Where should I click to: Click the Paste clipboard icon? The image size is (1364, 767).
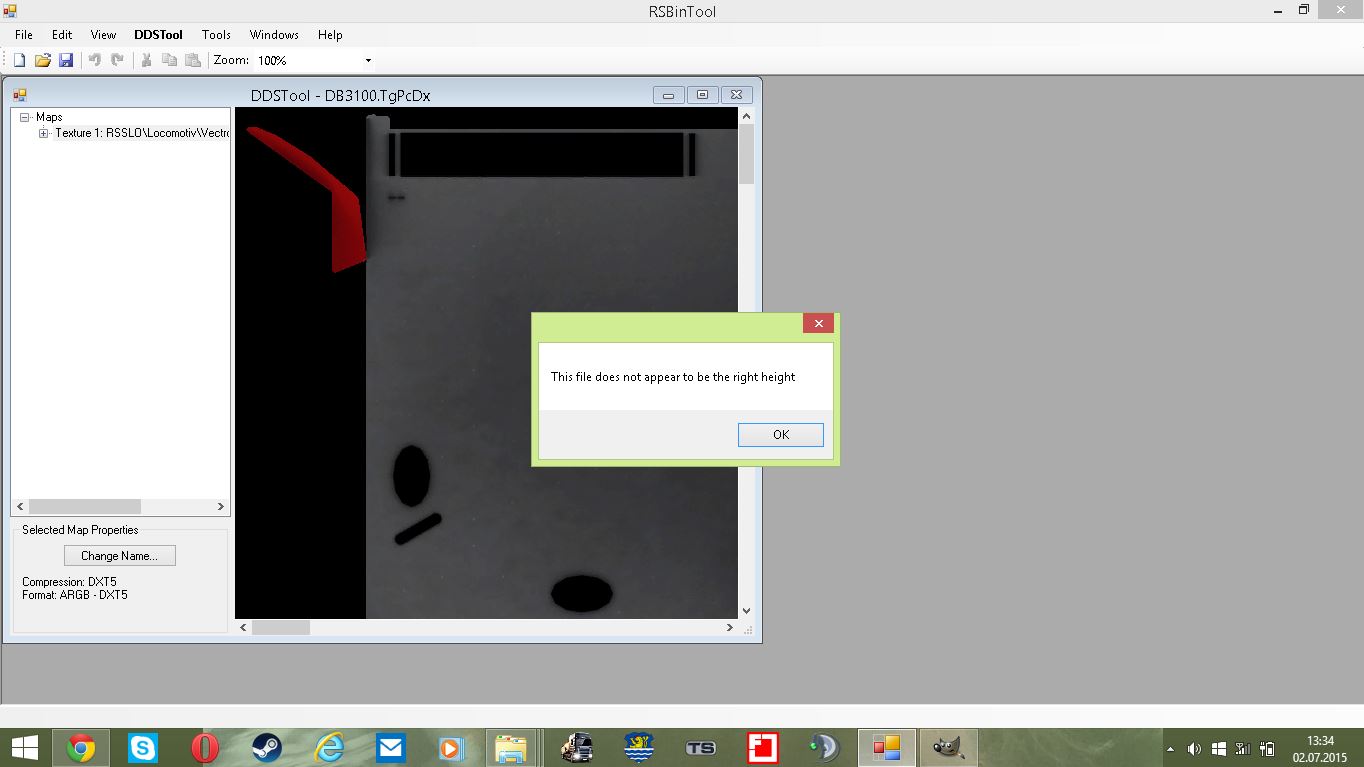[x=192, y=60]
